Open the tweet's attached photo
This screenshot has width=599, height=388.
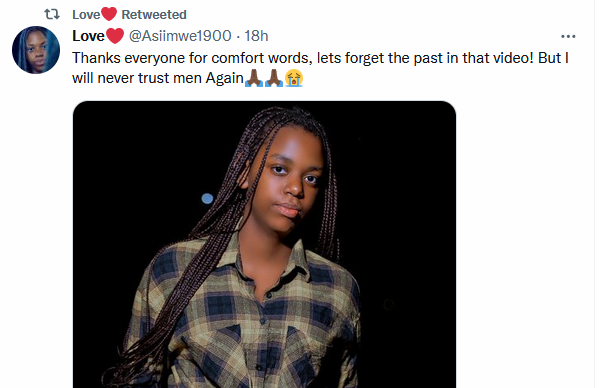click(264, 244)
